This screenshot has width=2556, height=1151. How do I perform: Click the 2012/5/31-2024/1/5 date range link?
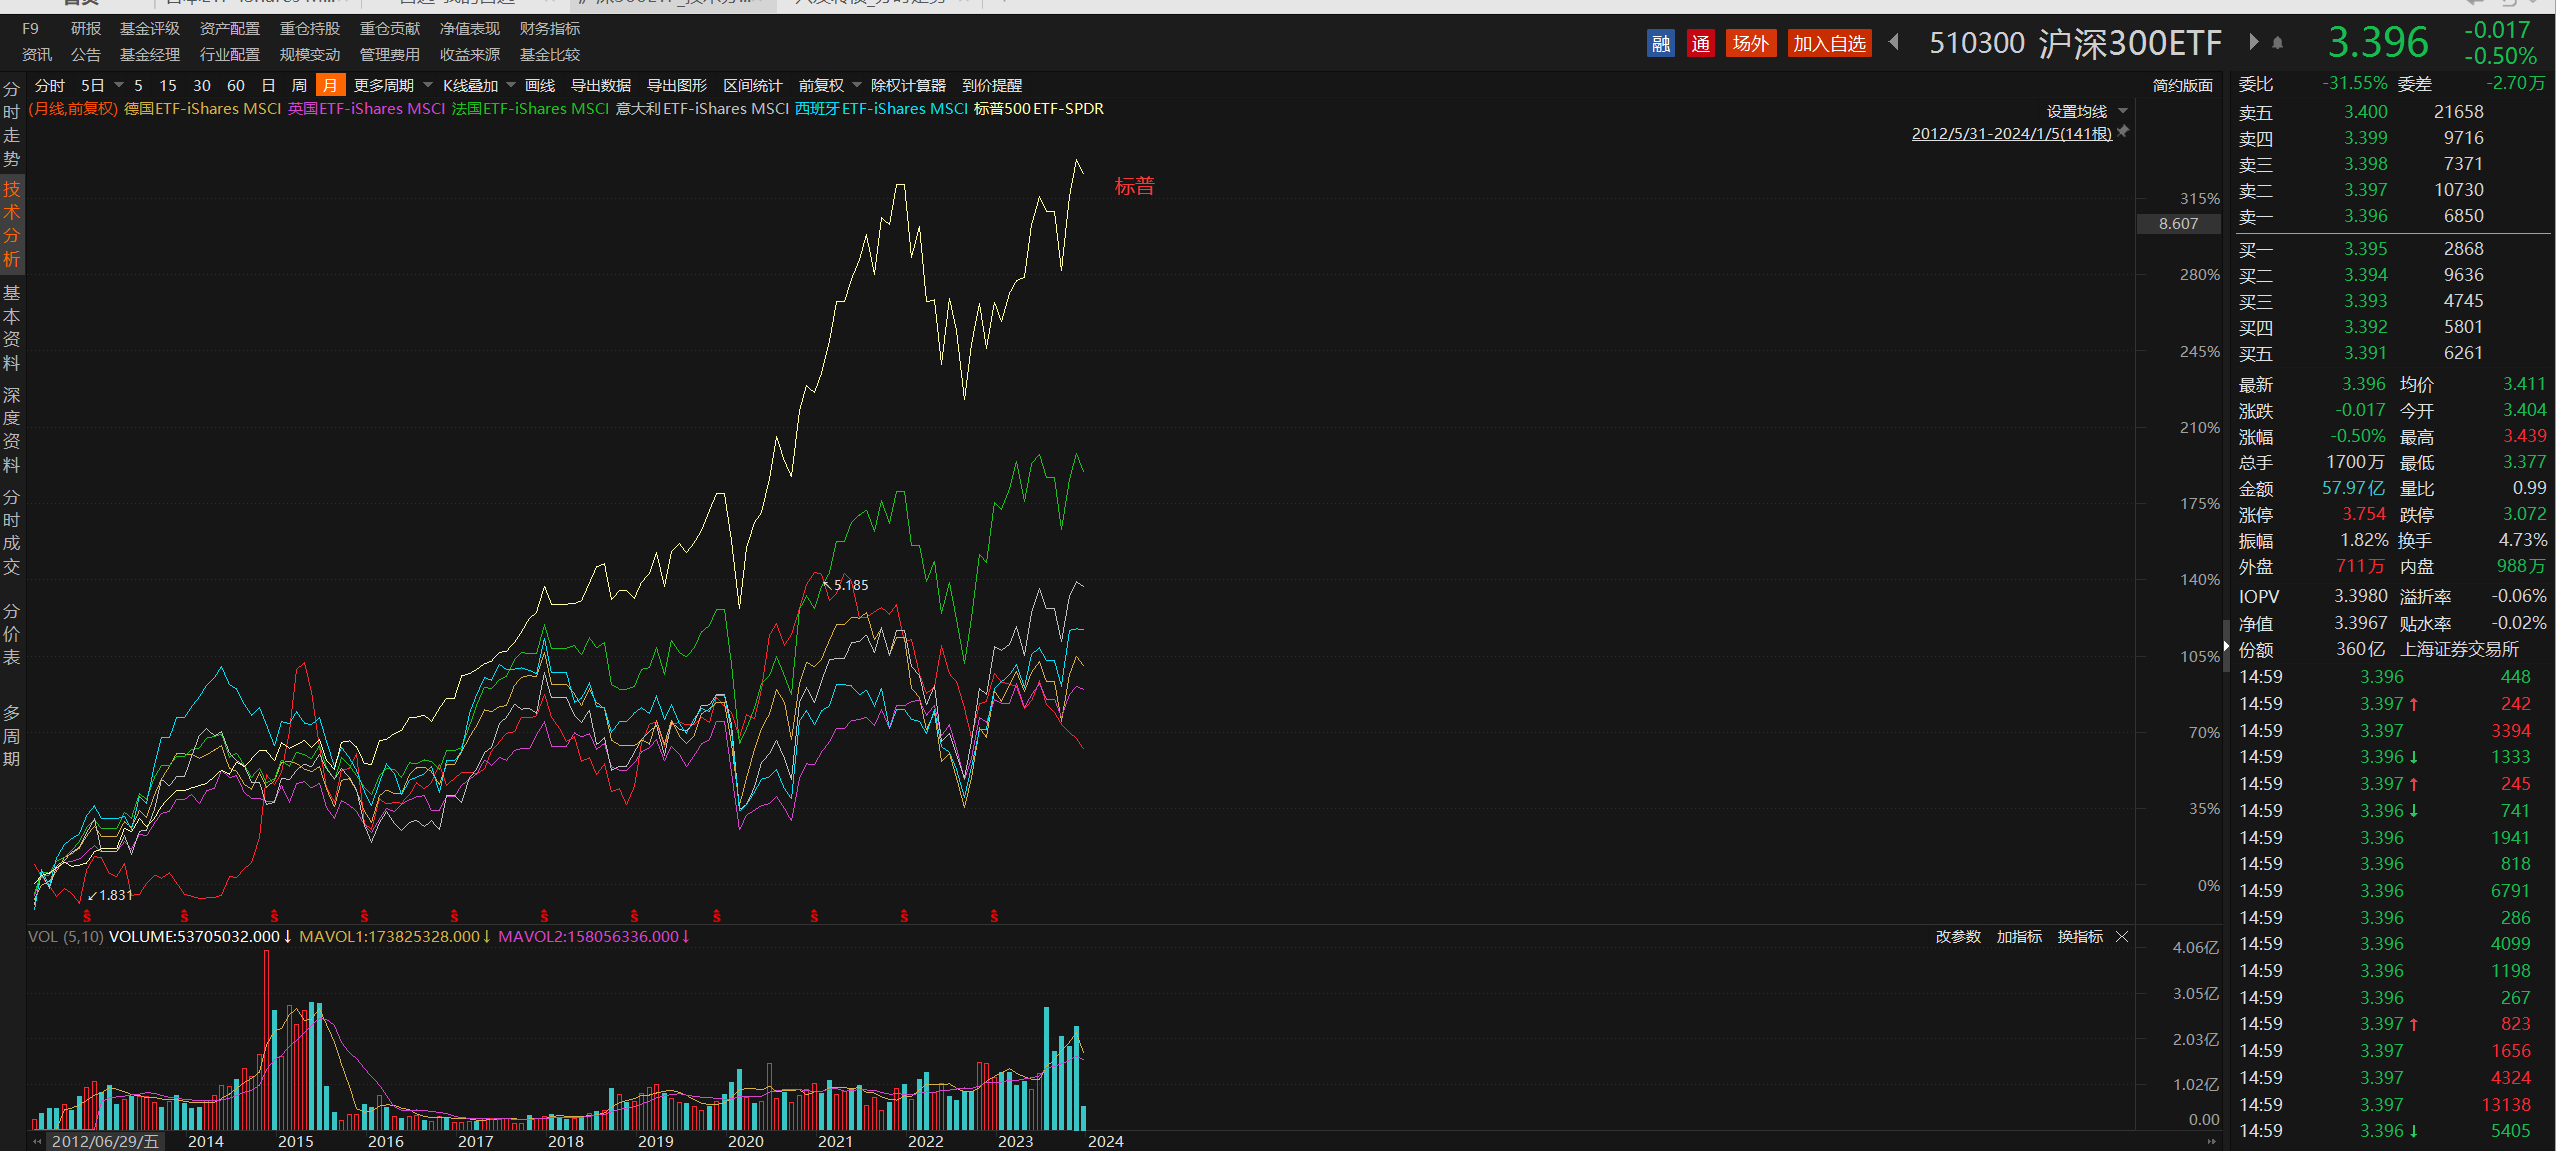2011,133
